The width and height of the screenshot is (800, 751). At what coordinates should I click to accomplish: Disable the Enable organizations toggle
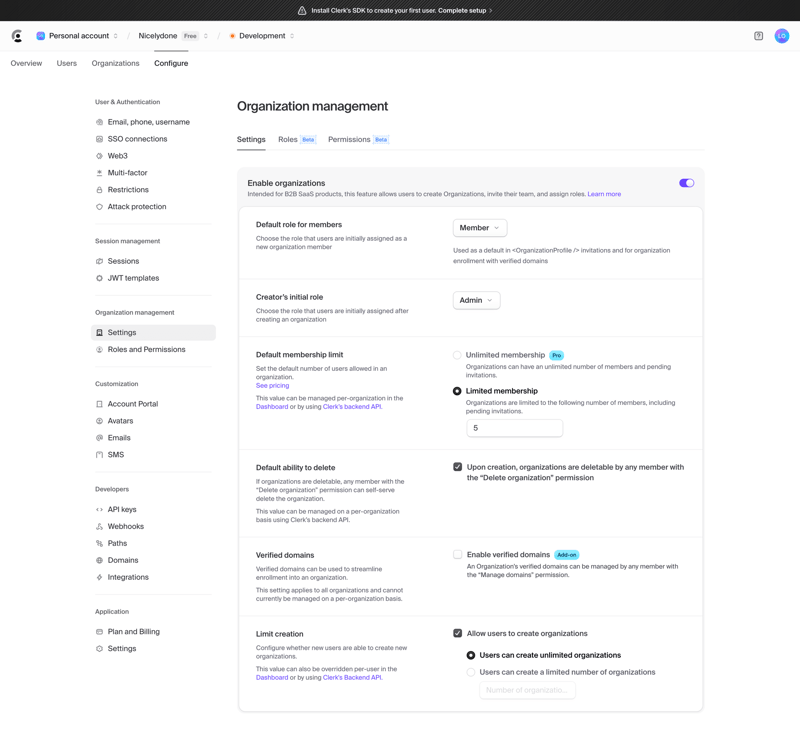[684, 183]
